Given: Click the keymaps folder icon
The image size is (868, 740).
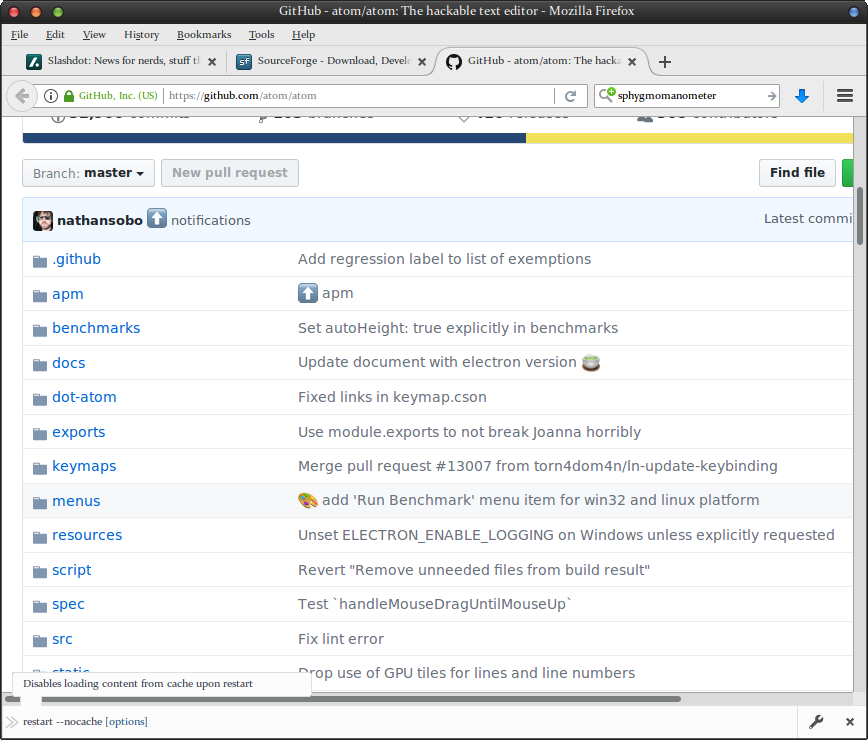Looking at the screenshot, I should pyautogui.click(x=39, y=468).
